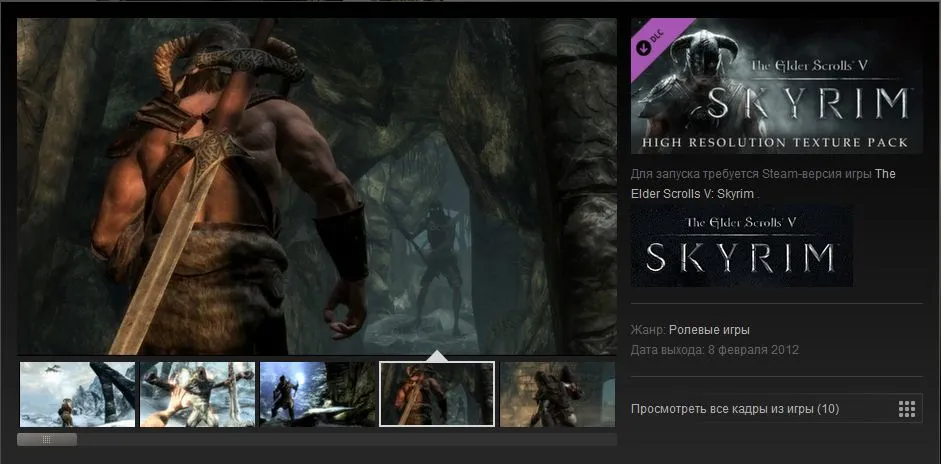The width and height of the screenshot is (941, 464).
Task: Select thumbnail of warrior beside blue night glow
Action: [317, 394]
